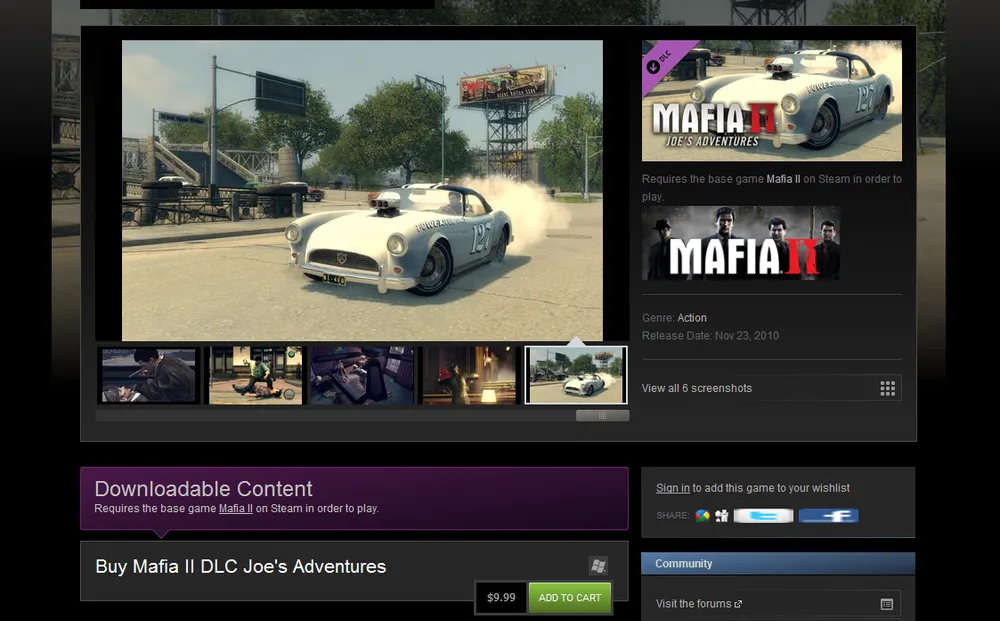Viewport: 1000px width, 621px height.
Task: Open the Mafia II link under the header image
Action: [x=783, y=179]
